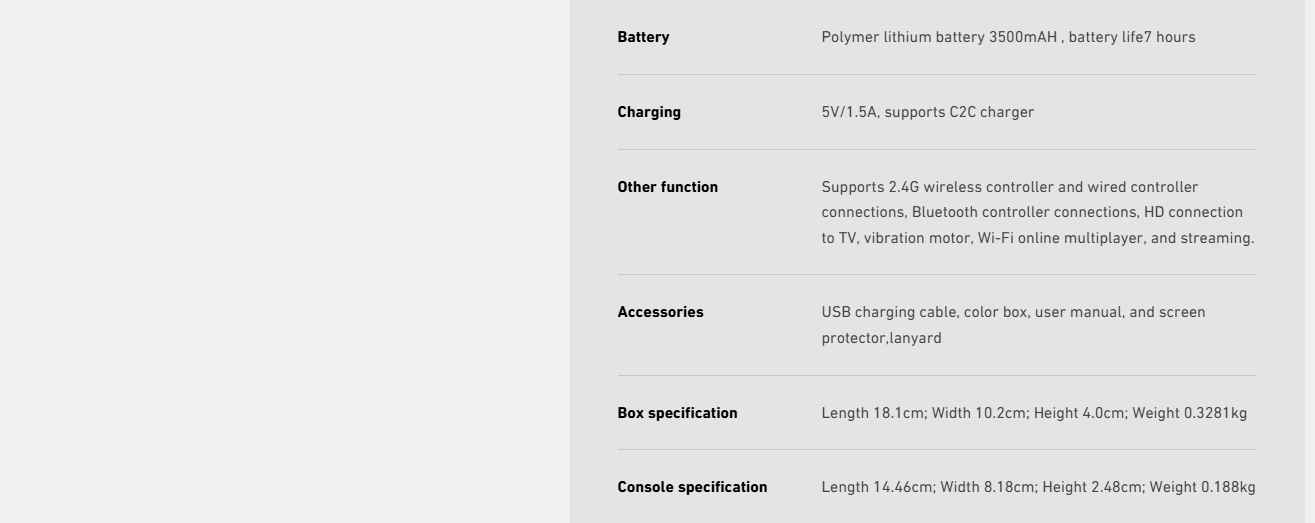This screenshot has height=523, width=1315.
Task: Click the Other function heading
Action: point(667,187)
